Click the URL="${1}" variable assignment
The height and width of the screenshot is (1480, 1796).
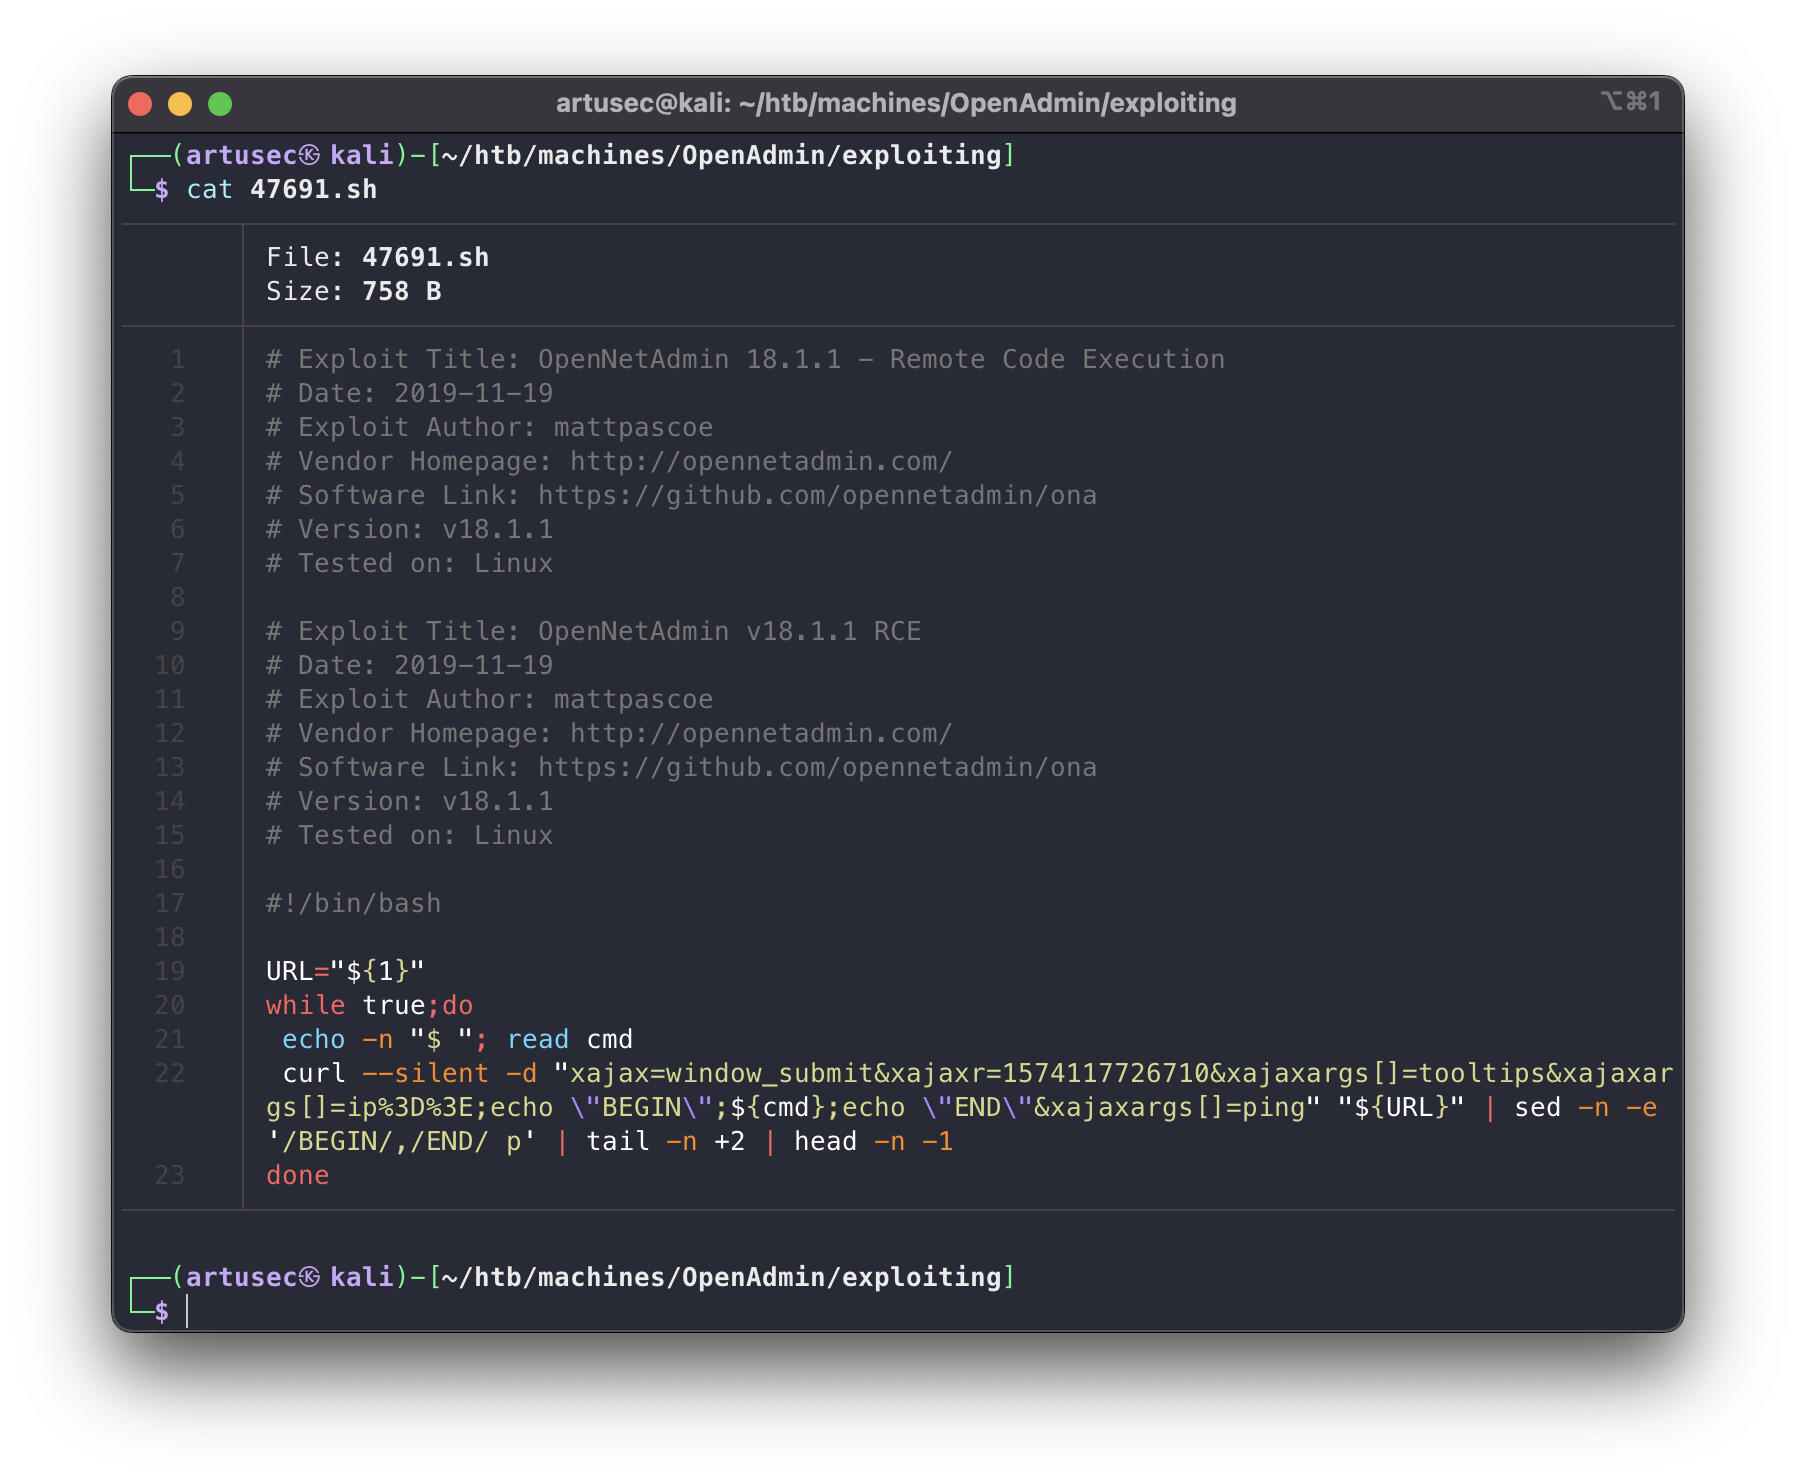click(344, 970)
